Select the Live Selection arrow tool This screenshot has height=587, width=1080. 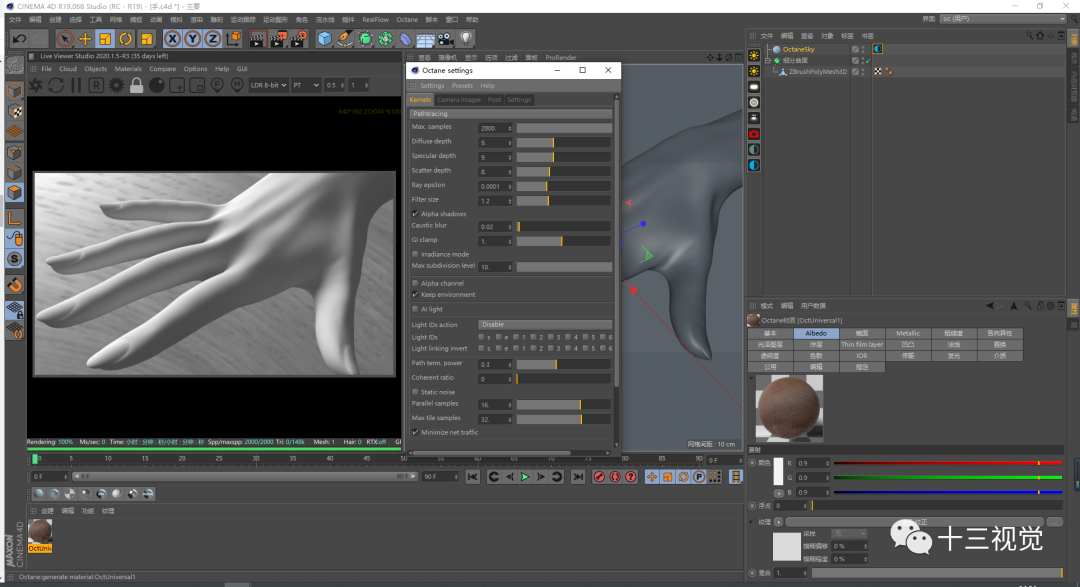pos(65,39)
